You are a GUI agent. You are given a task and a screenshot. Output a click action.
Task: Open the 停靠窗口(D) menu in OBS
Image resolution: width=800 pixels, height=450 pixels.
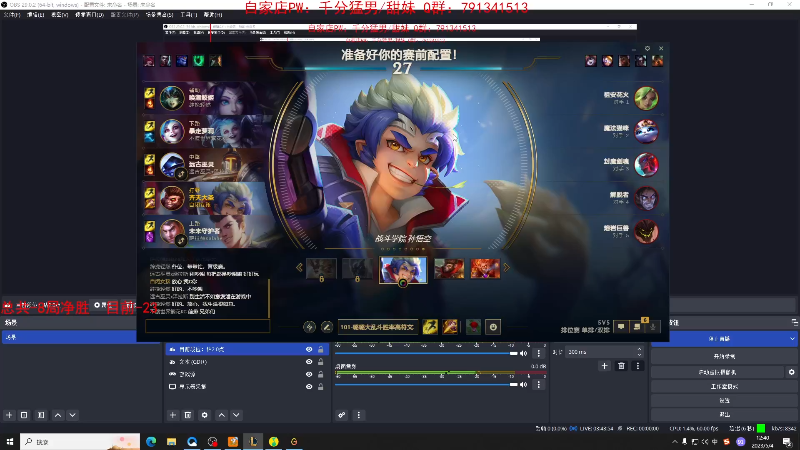89,15
